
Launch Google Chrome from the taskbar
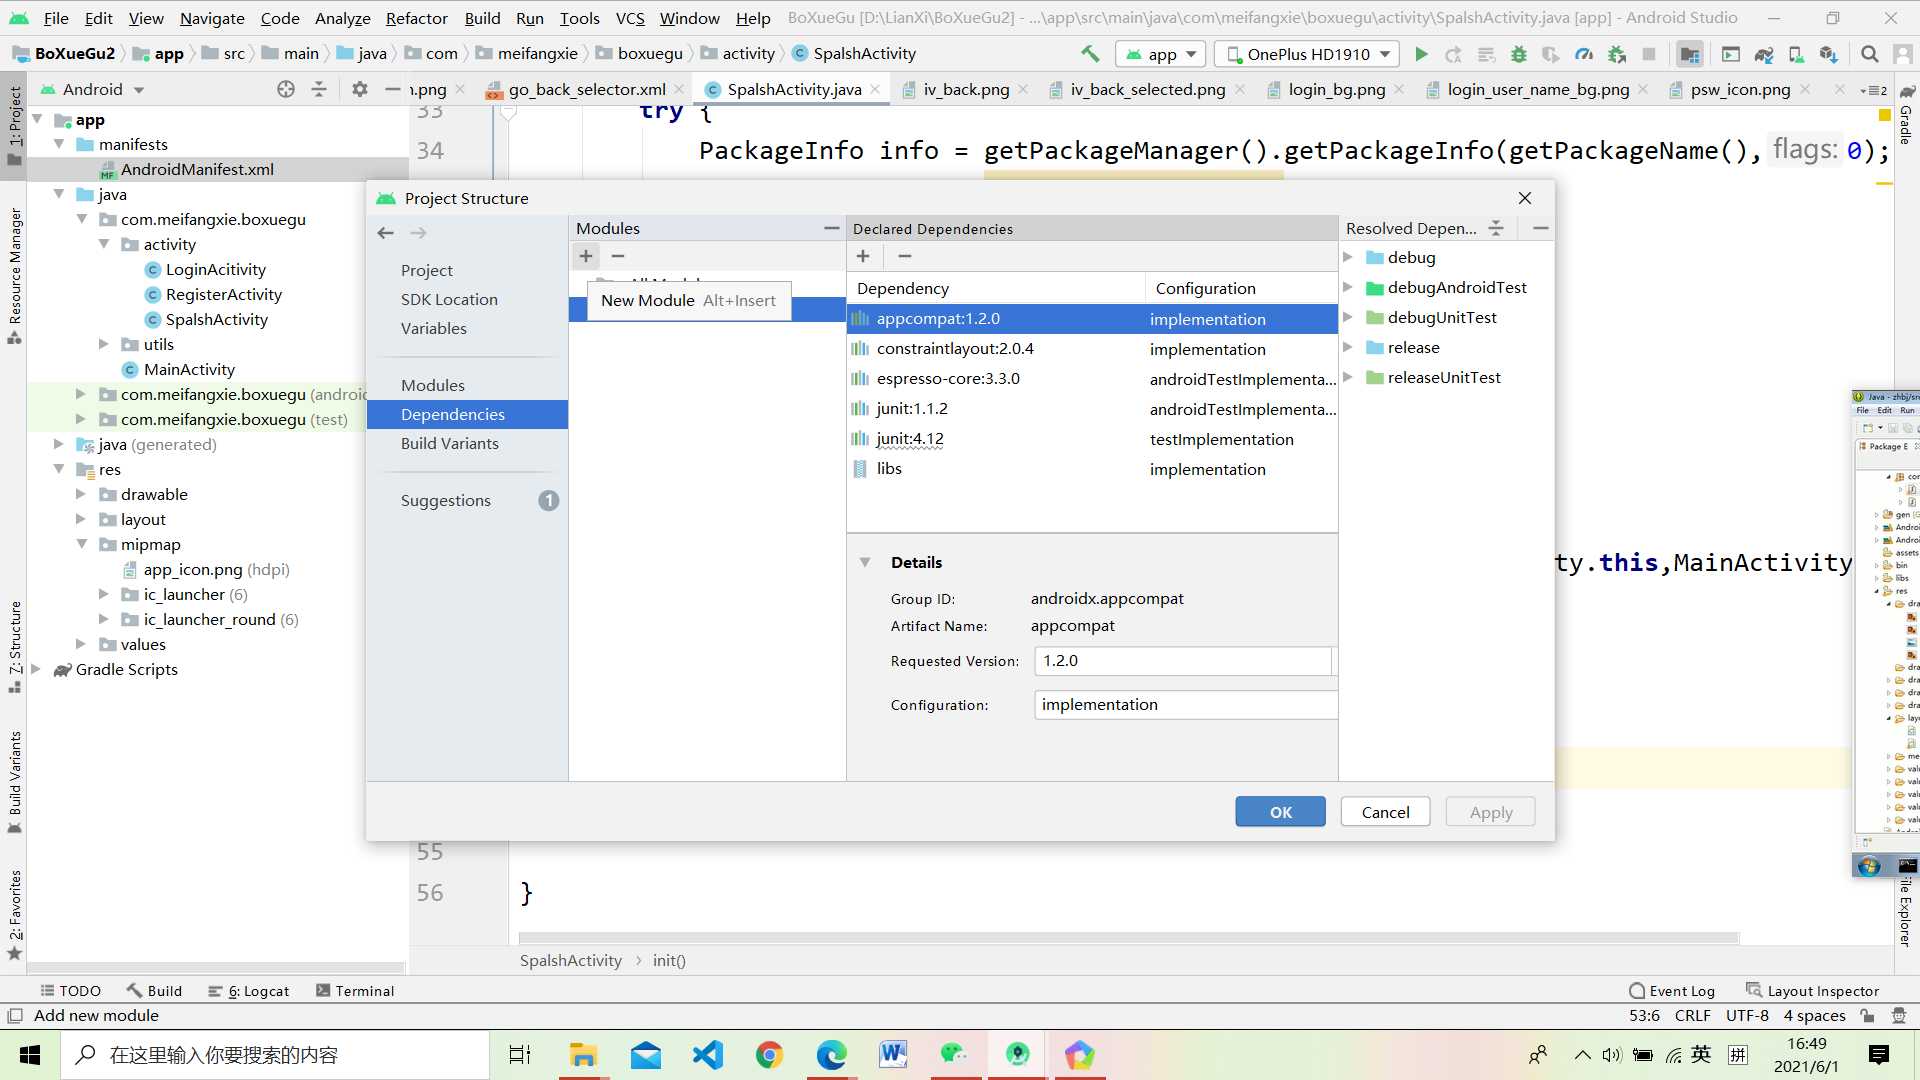point(769,1054)
